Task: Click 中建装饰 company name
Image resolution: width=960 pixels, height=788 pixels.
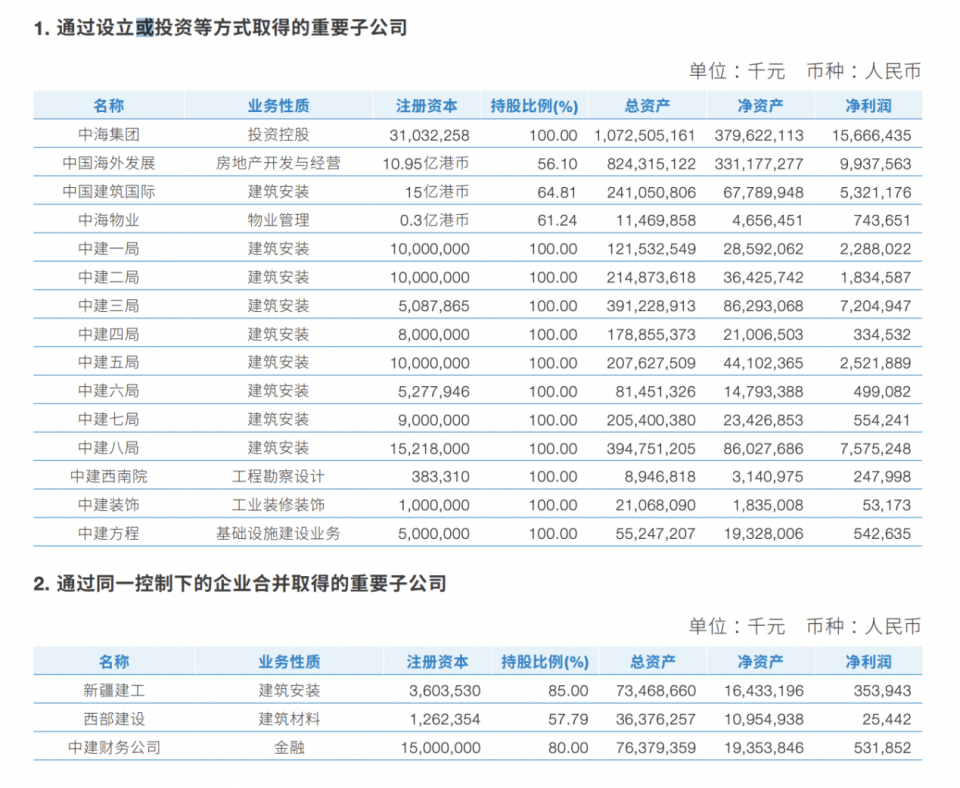Action: [x=108, y=505]
